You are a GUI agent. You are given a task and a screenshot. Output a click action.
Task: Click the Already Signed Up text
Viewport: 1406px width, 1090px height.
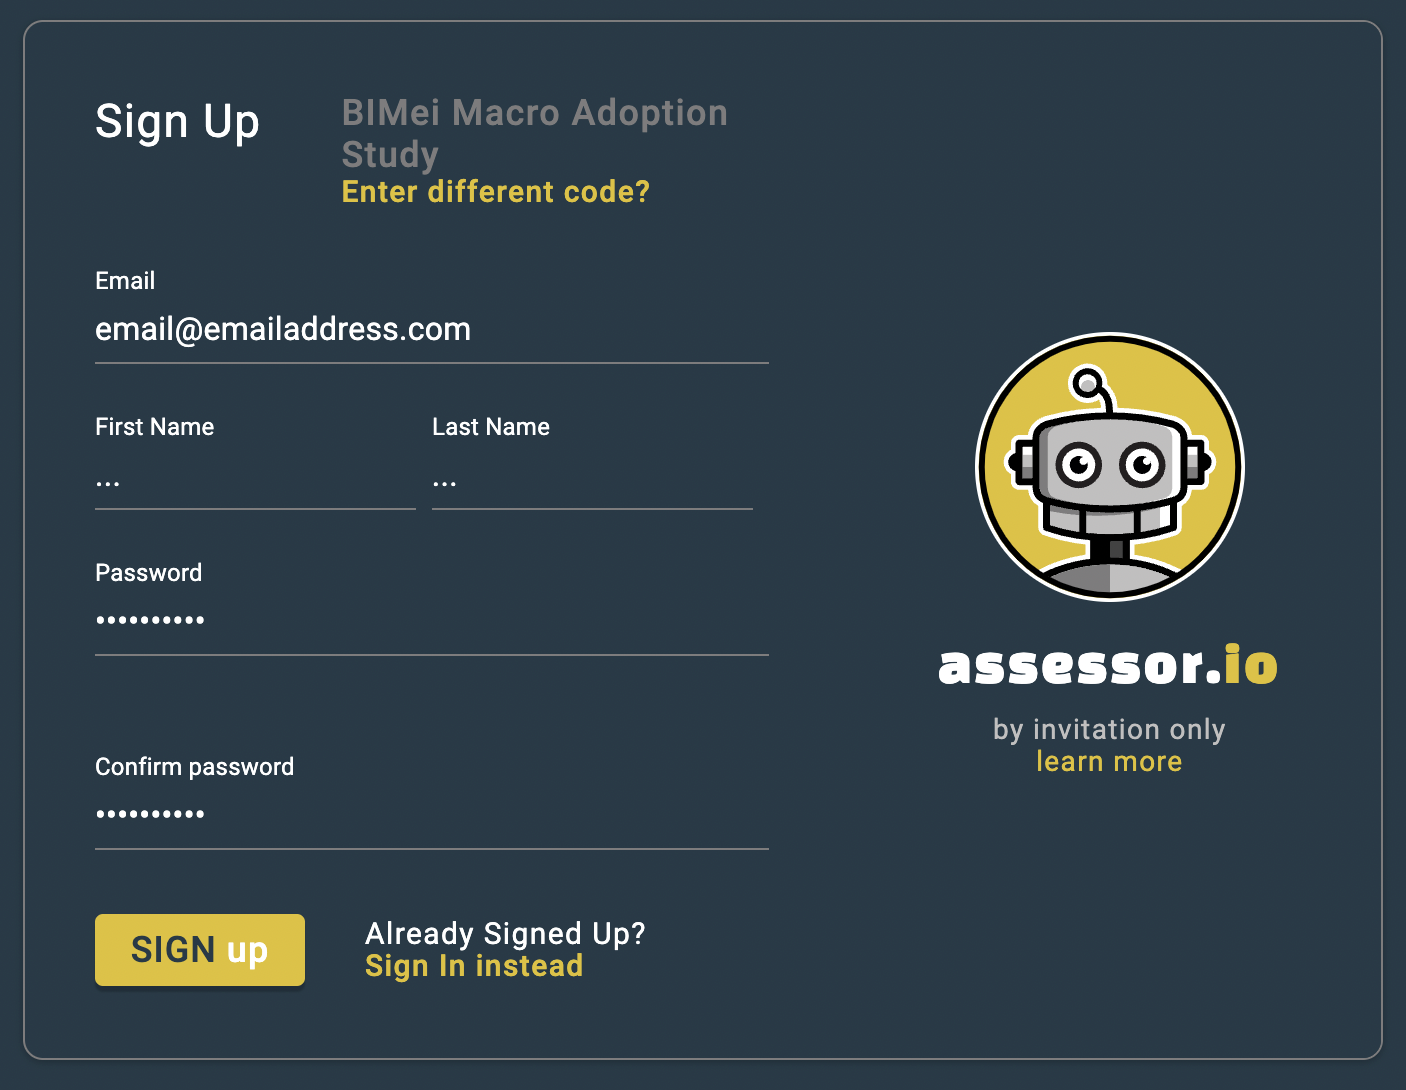tap(505, 934)
